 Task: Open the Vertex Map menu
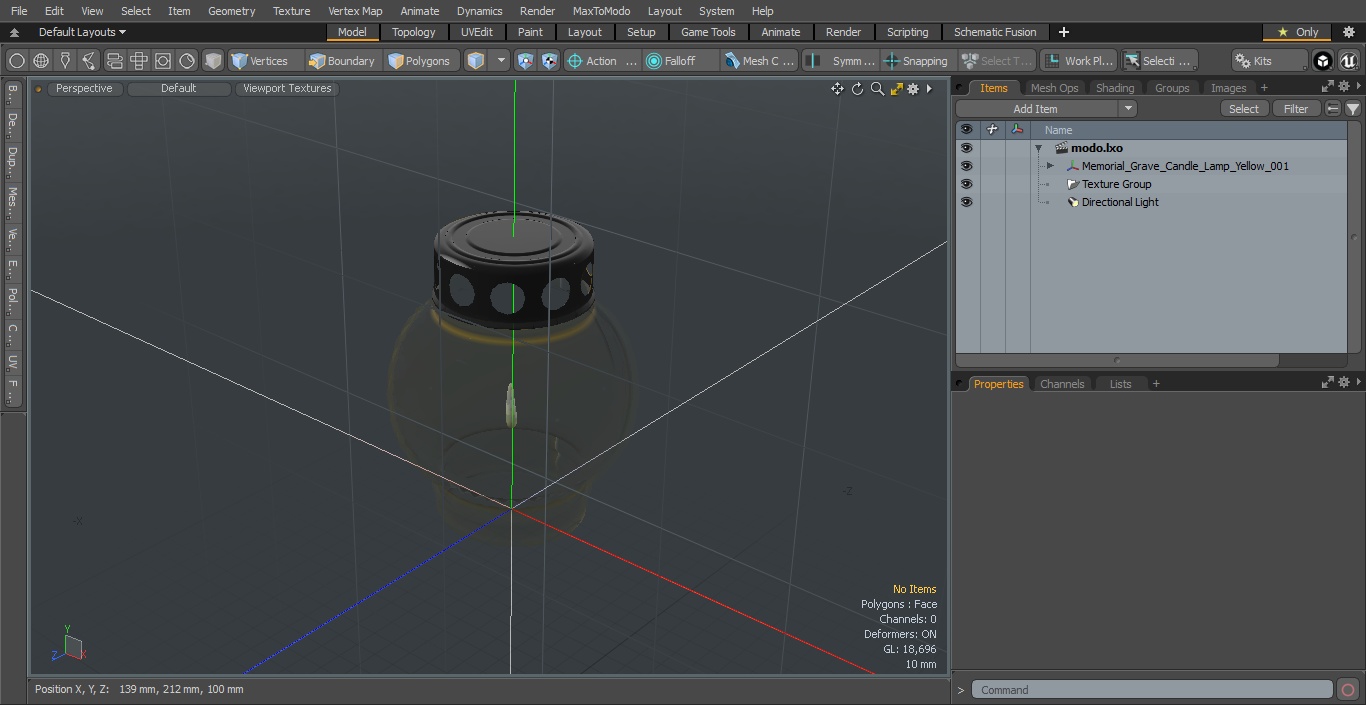[355, 11]
